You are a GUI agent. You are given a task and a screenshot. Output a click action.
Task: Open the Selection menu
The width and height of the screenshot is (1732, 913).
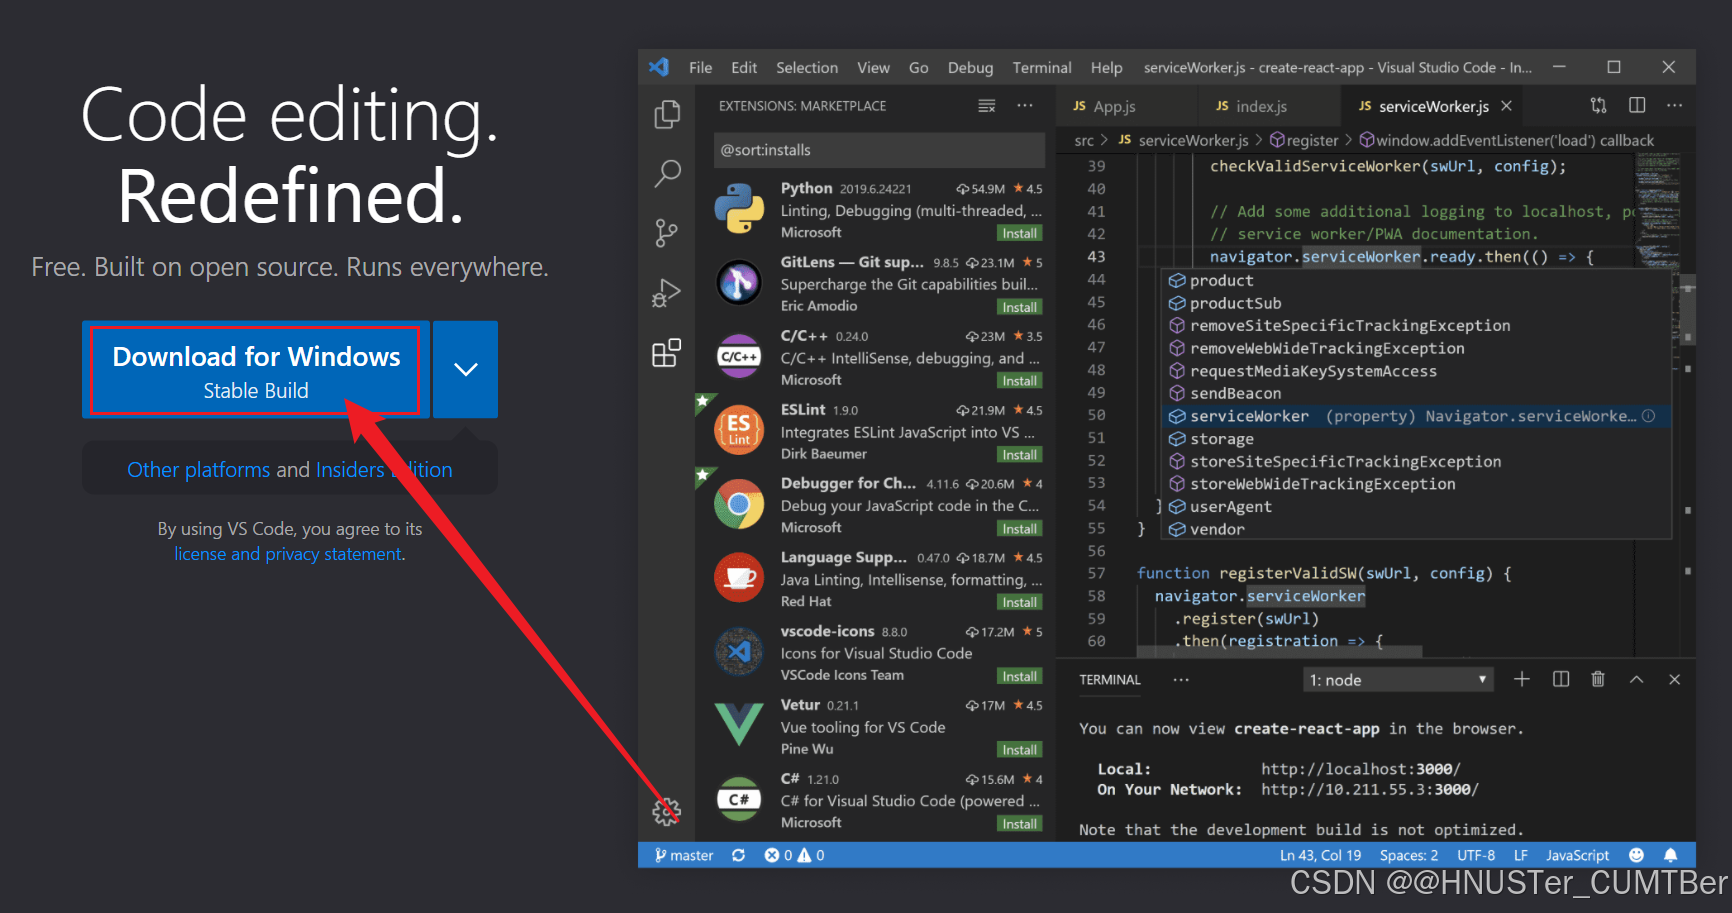click(x=807, y=68)
